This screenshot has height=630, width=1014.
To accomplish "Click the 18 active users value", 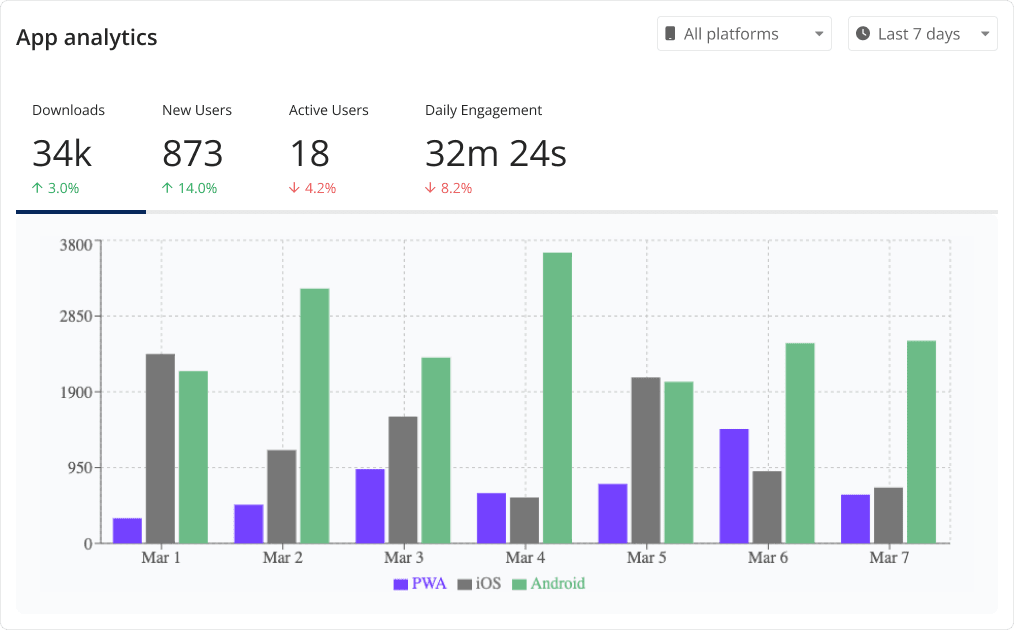I will coord(310,154).
